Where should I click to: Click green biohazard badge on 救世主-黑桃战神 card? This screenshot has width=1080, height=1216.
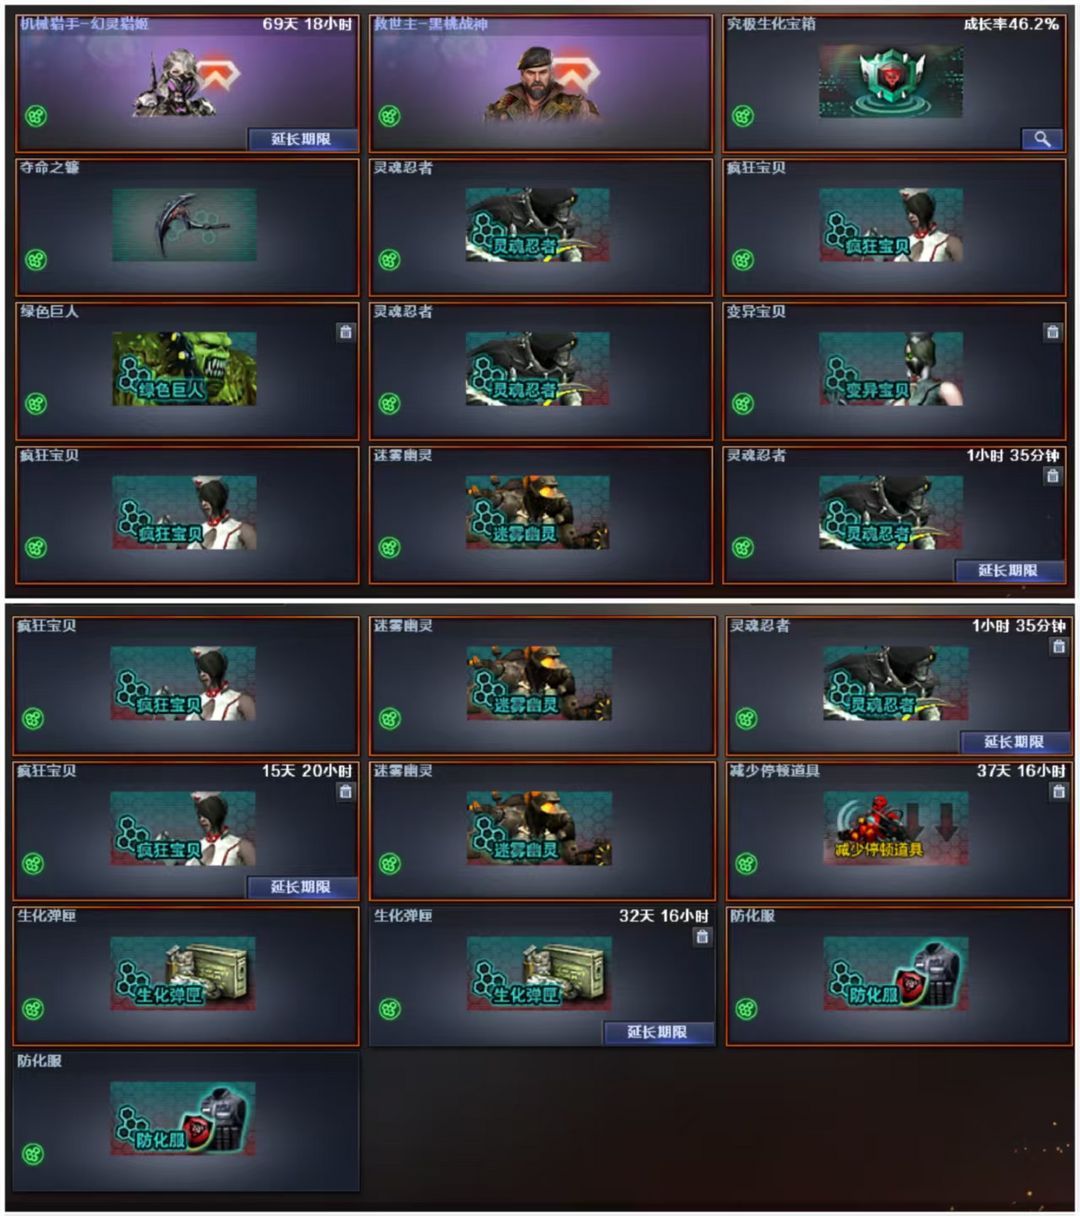coord(389,116)
